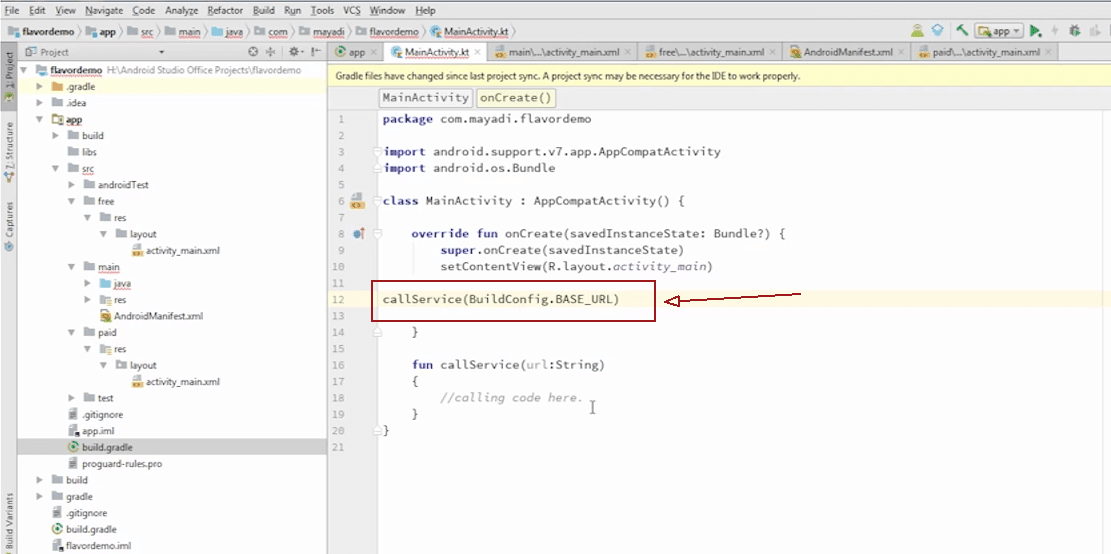This screenshot has height=554, width=1111.
Task: Open the Build Variants side tab
Action: tap(9, 521)
